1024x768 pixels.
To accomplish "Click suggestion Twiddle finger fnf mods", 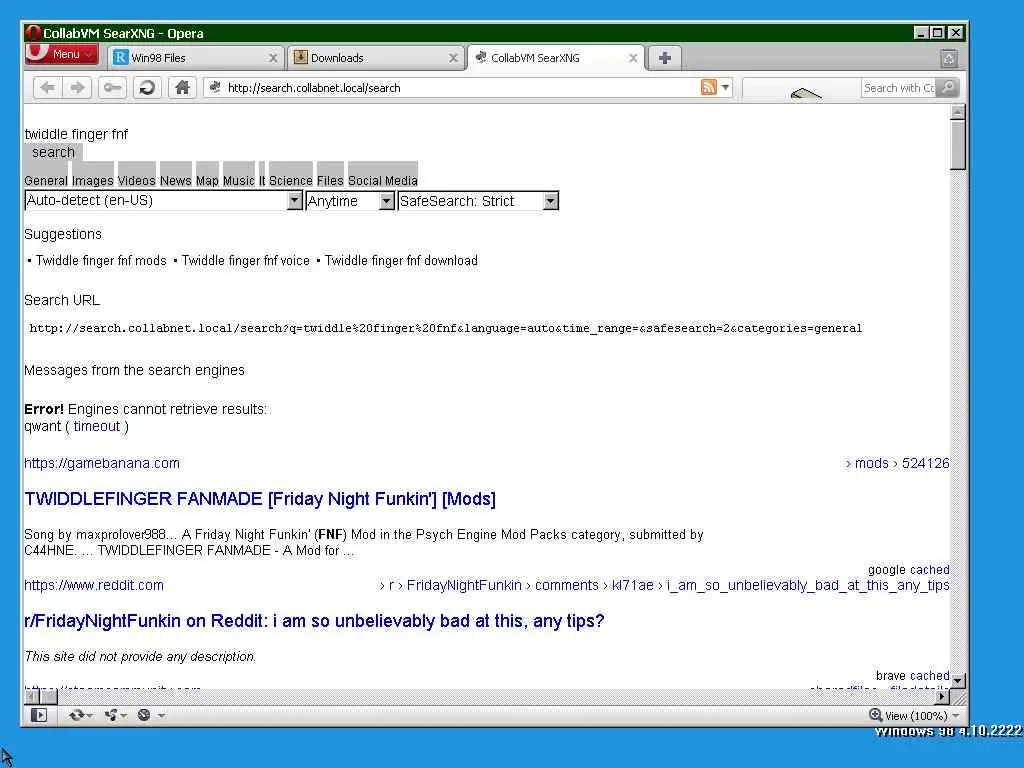I will pyautogui.click(x=101, y=261).
